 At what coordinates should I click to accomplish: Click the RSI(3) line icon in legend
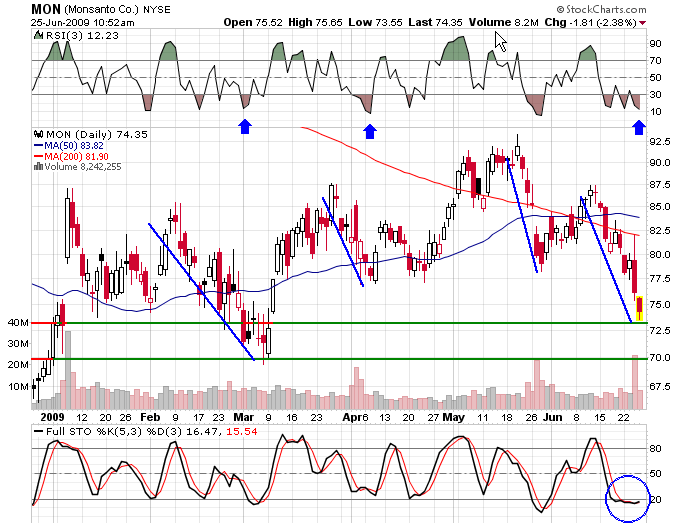(37, 34)
